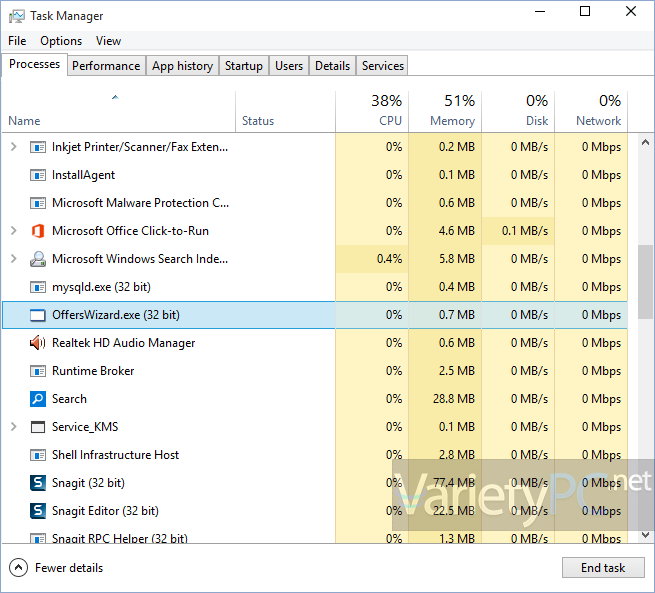Select the InstallAgent process name
The width and height of the screenshot is (655, 593).
tap(83, 175)
